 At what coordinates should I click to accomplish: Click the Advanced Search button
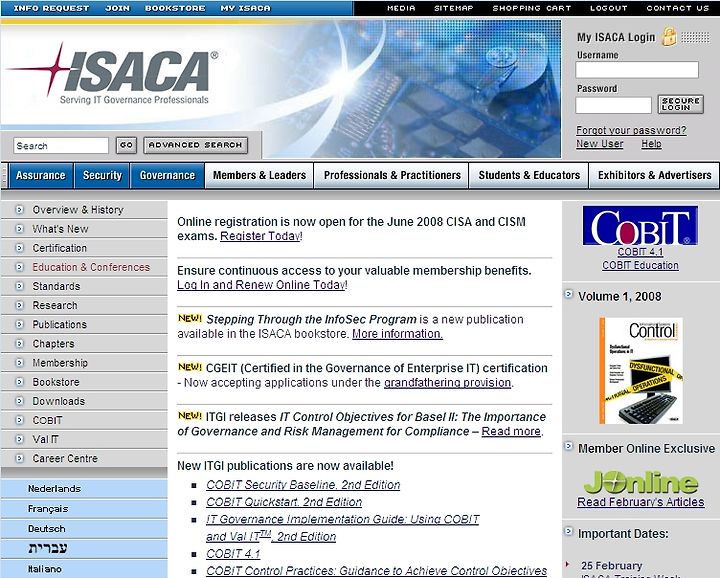click(x=196, y=145)
